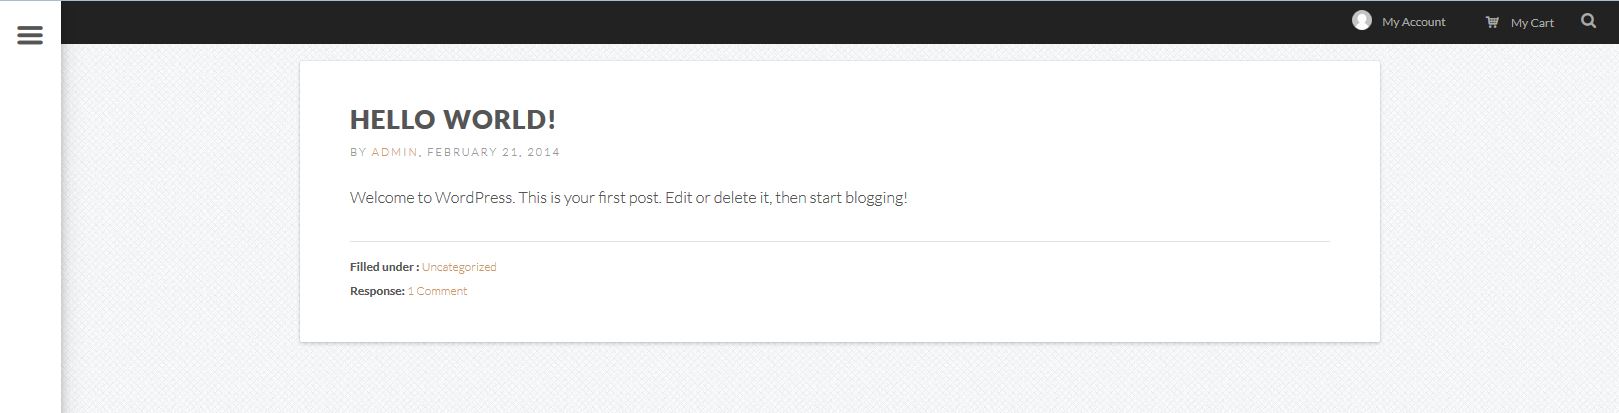Open the hamburger menu in the sidebar
Screen dimensions: 1619x413
pyautogui.click(x=30, y=35)
